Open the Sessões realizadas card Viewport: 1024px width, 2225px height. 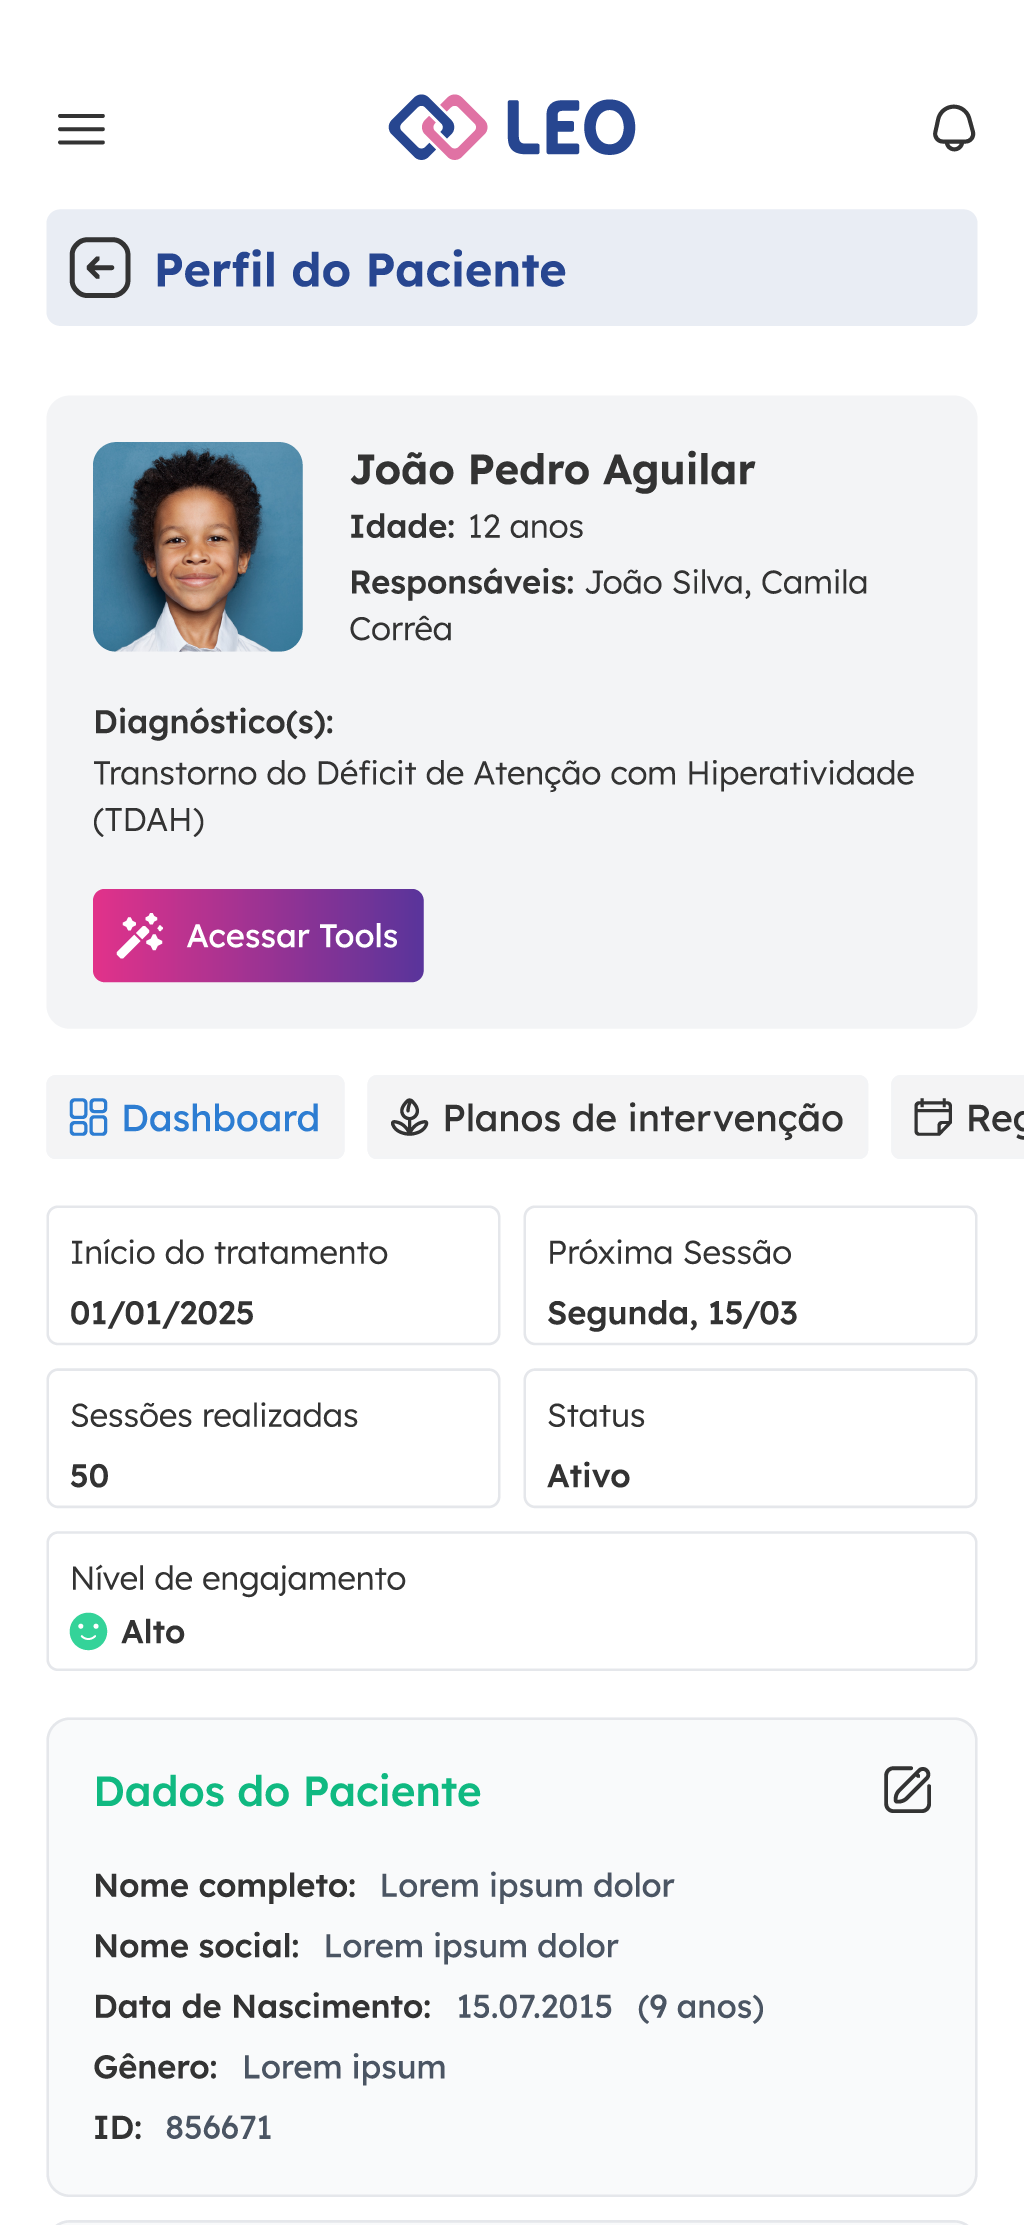[273, 1438]
